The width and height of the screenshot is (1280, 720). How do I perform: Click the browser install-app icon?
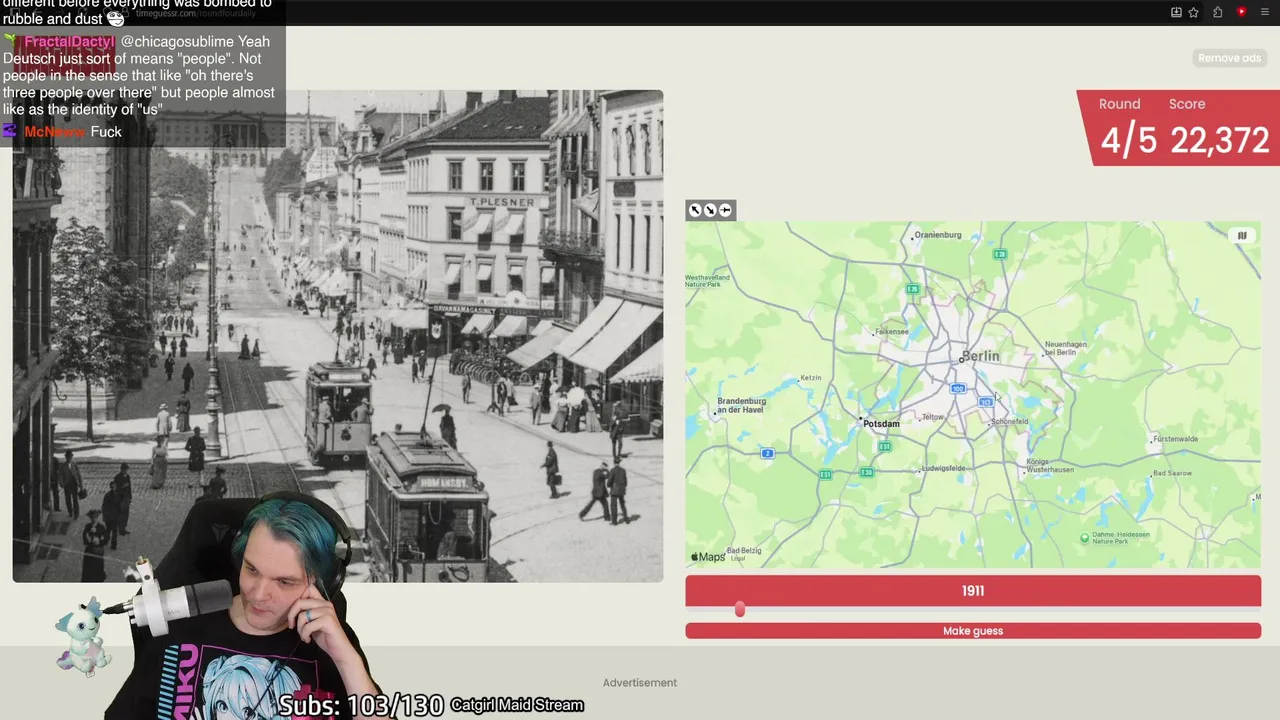coord(1176,12)
